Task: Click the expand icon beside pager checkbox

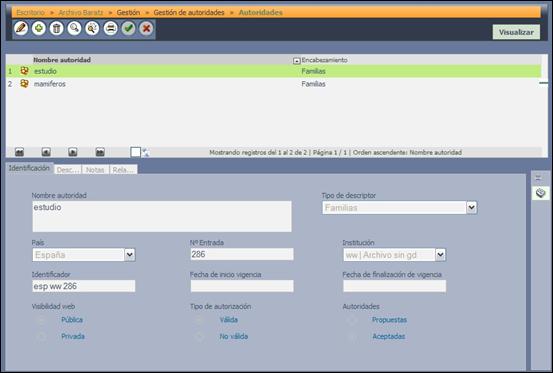Action: coord(146,152)
